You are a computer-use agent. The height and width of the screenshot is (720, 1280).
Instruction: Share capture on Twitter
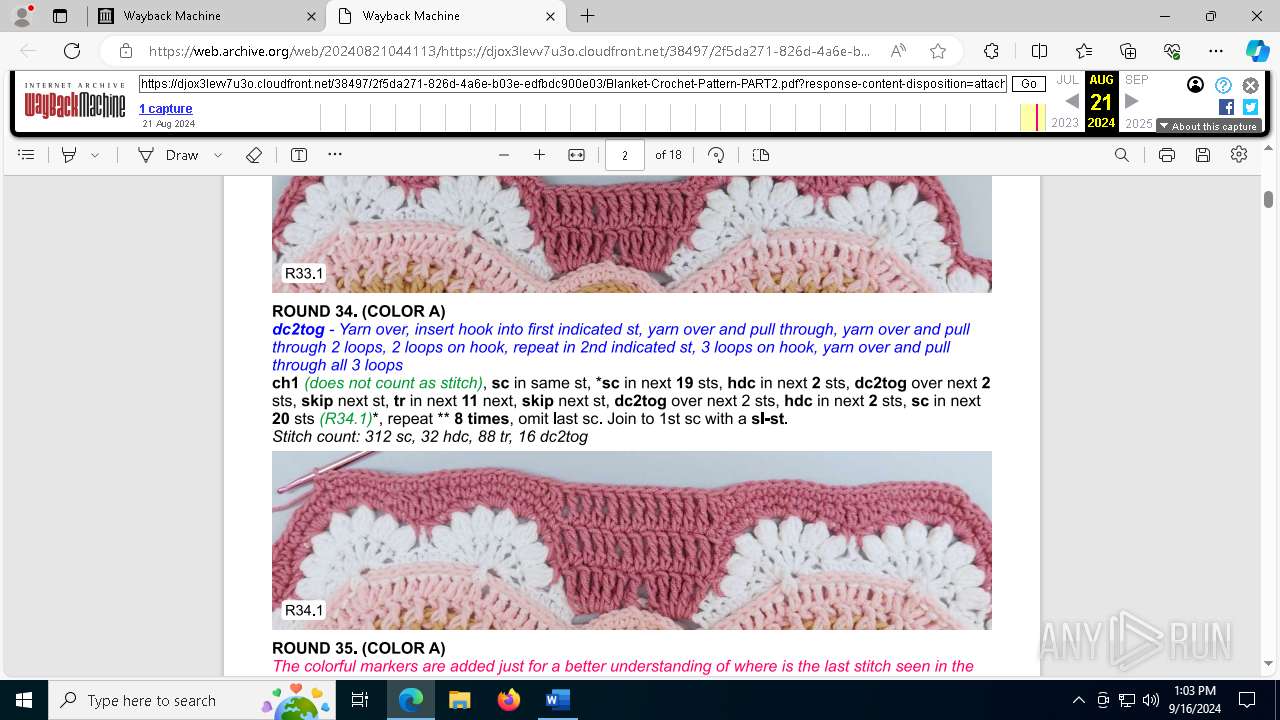1250,107
